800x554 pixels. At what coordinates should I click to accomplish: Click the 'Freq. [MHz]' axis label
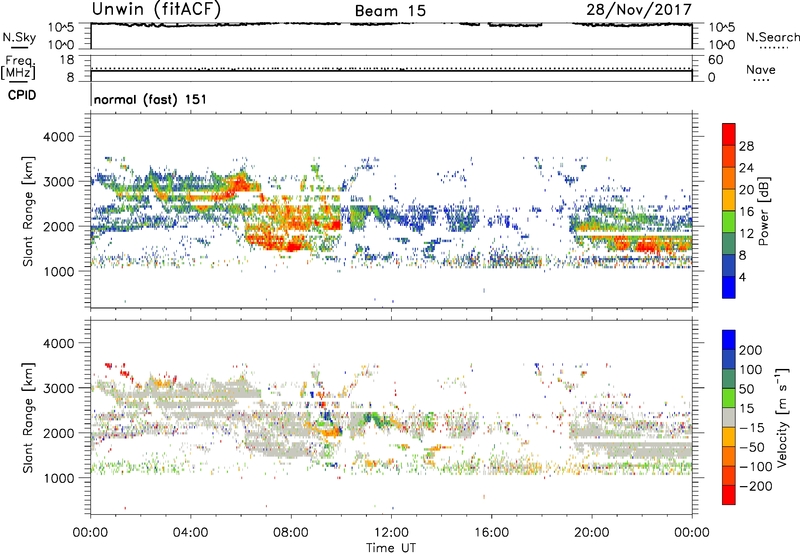[x=19, y=67]
